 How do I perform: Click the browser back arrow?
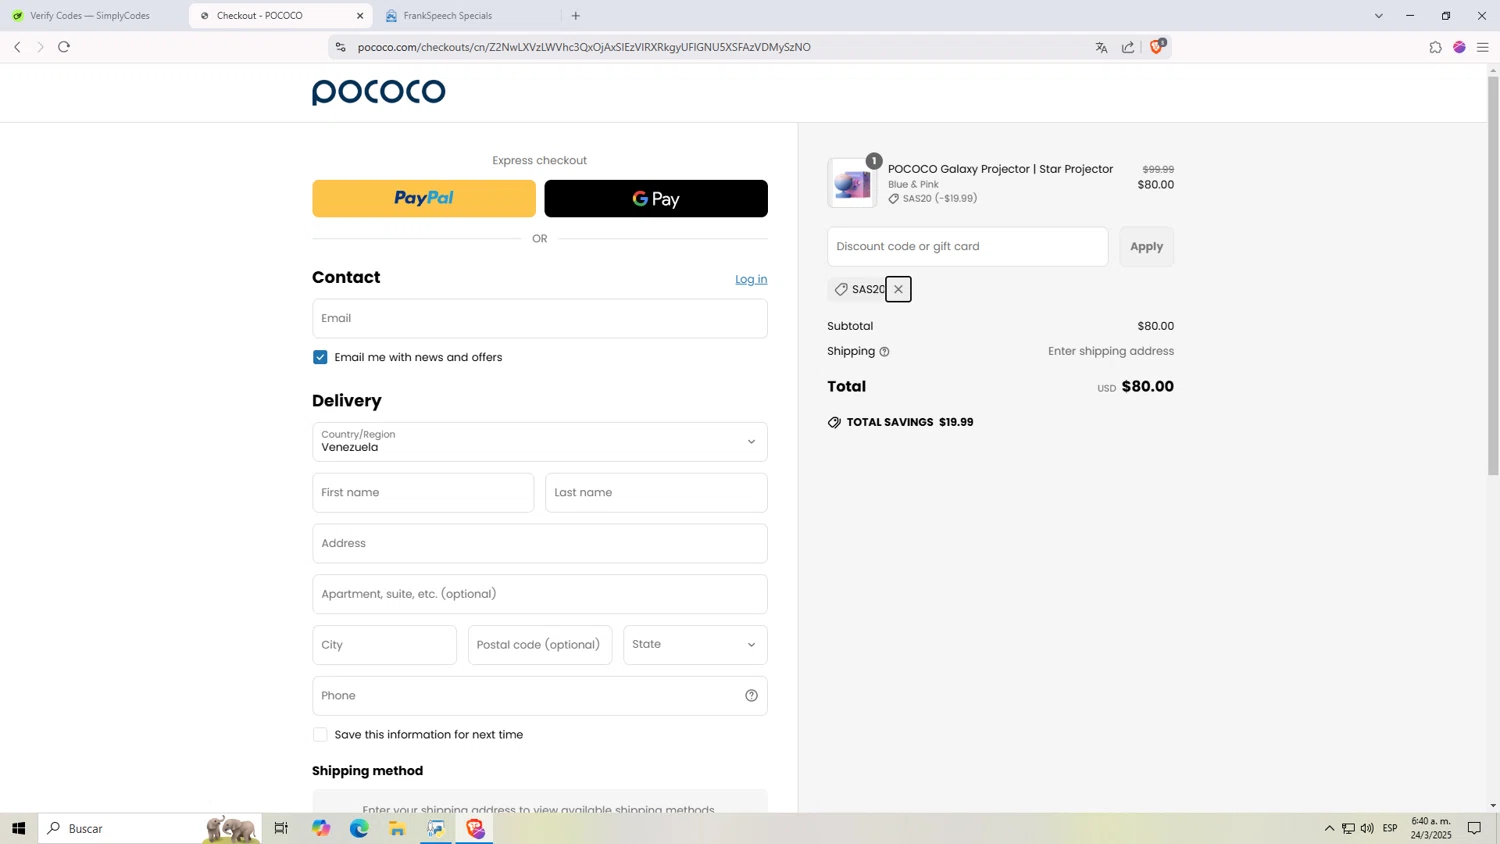(17, 47)
